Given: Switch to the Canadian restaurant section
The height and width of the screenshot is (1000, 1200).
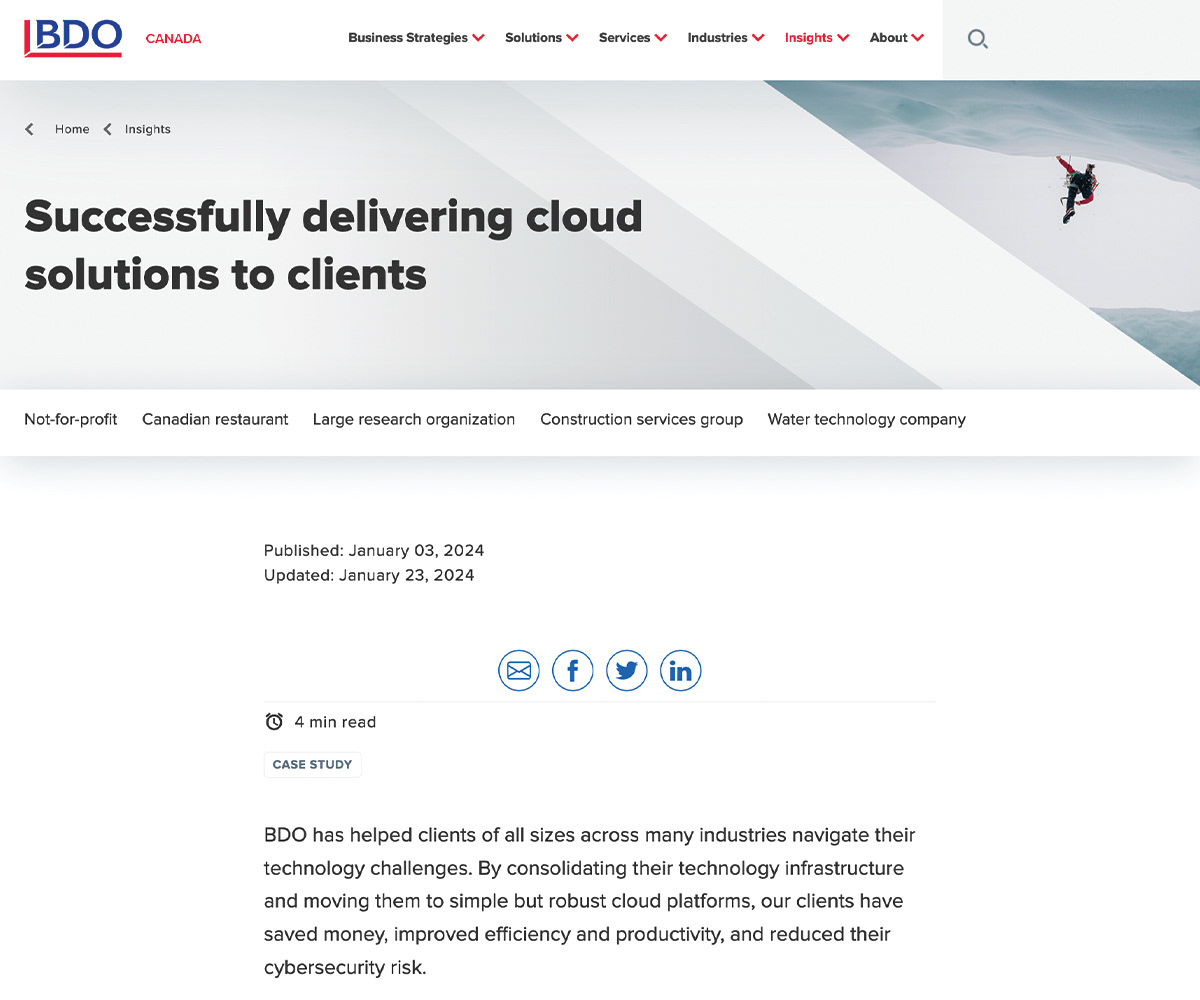Looking at the screenshot, I should click(x=215, y=419).
